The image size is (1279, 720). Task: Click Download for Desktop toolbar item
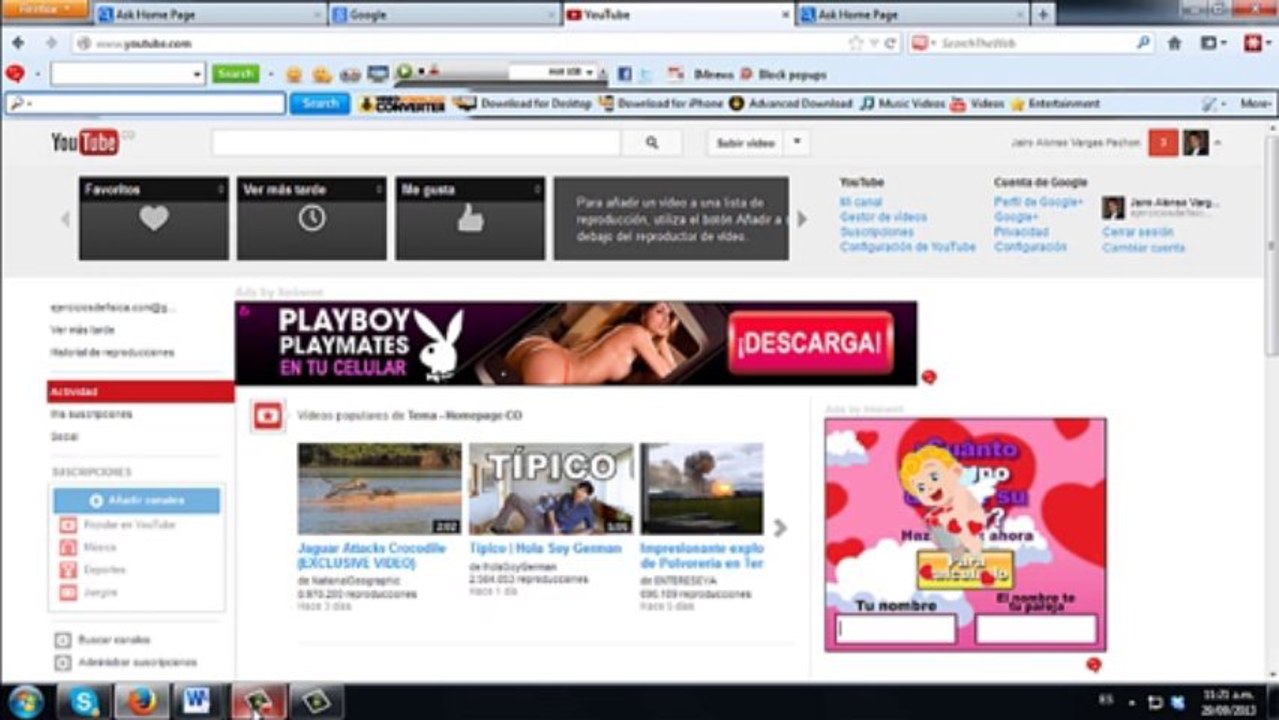click(523, 103)
